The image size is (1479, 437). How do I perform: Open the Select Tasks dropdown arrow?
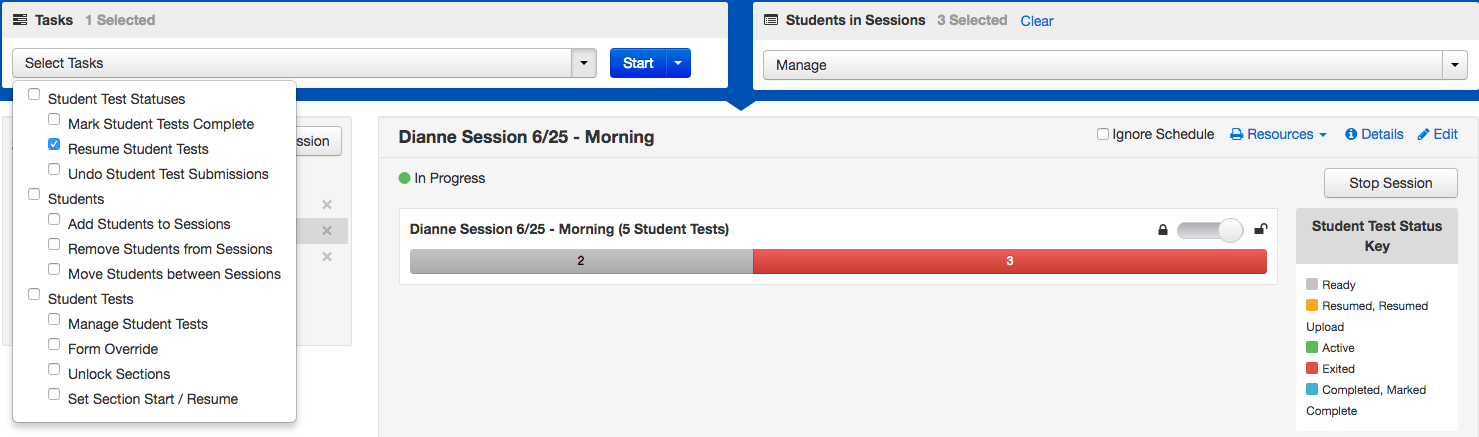(x=584, y=63)
